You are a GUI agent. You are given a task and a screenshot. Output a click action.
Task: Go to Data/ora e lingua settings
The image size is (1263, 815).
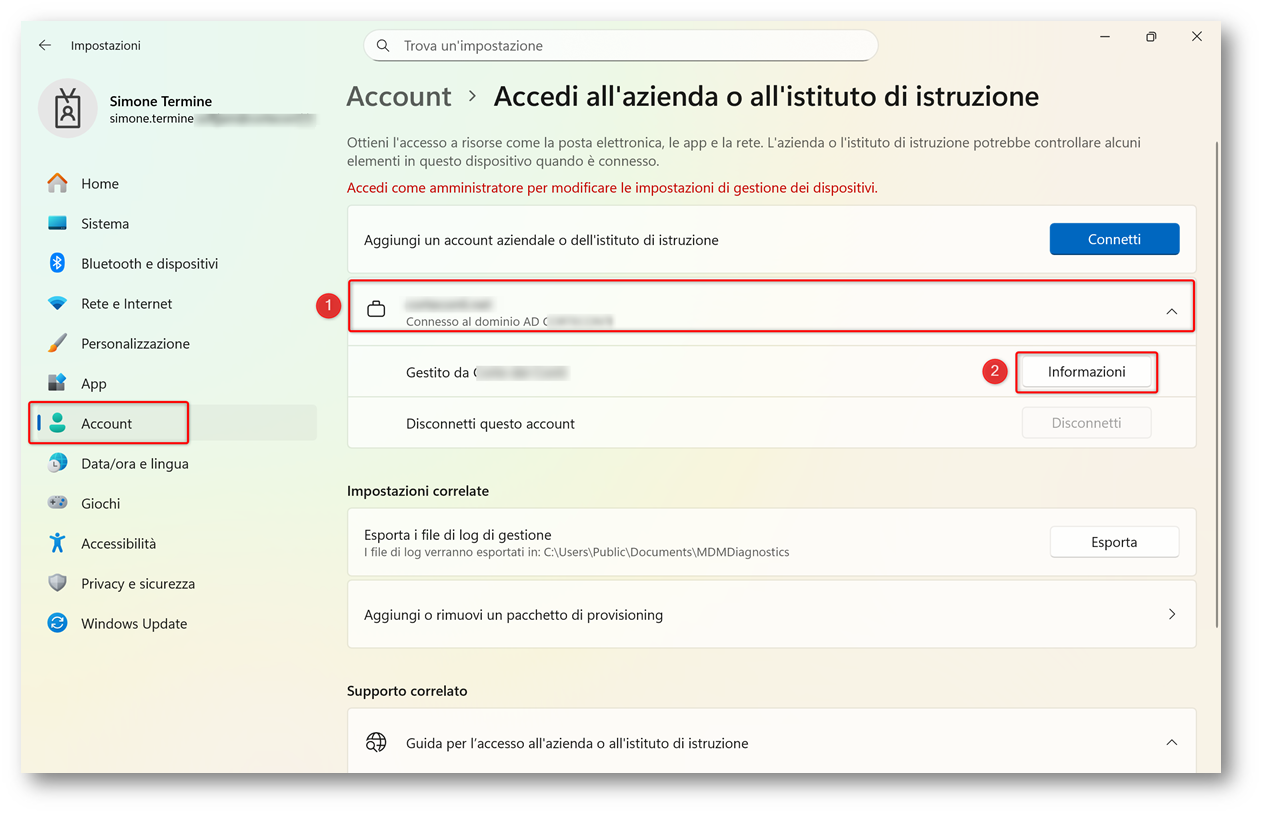[x=134, y=463]
